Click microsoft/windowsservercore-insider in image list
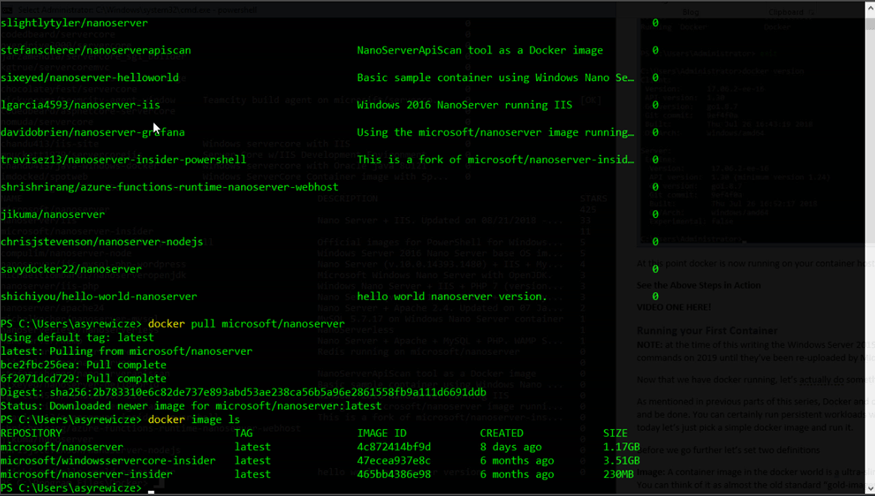The height and width of the screenshot is (496, 875). 108,460
